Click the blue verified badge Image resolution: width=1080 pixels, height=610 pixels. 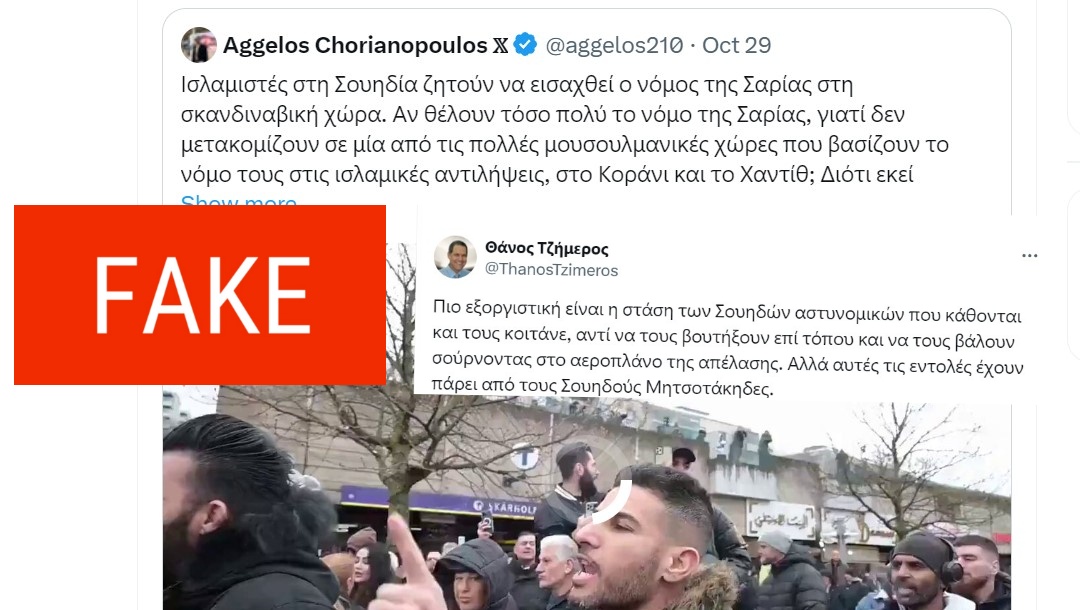click(526, 45)
